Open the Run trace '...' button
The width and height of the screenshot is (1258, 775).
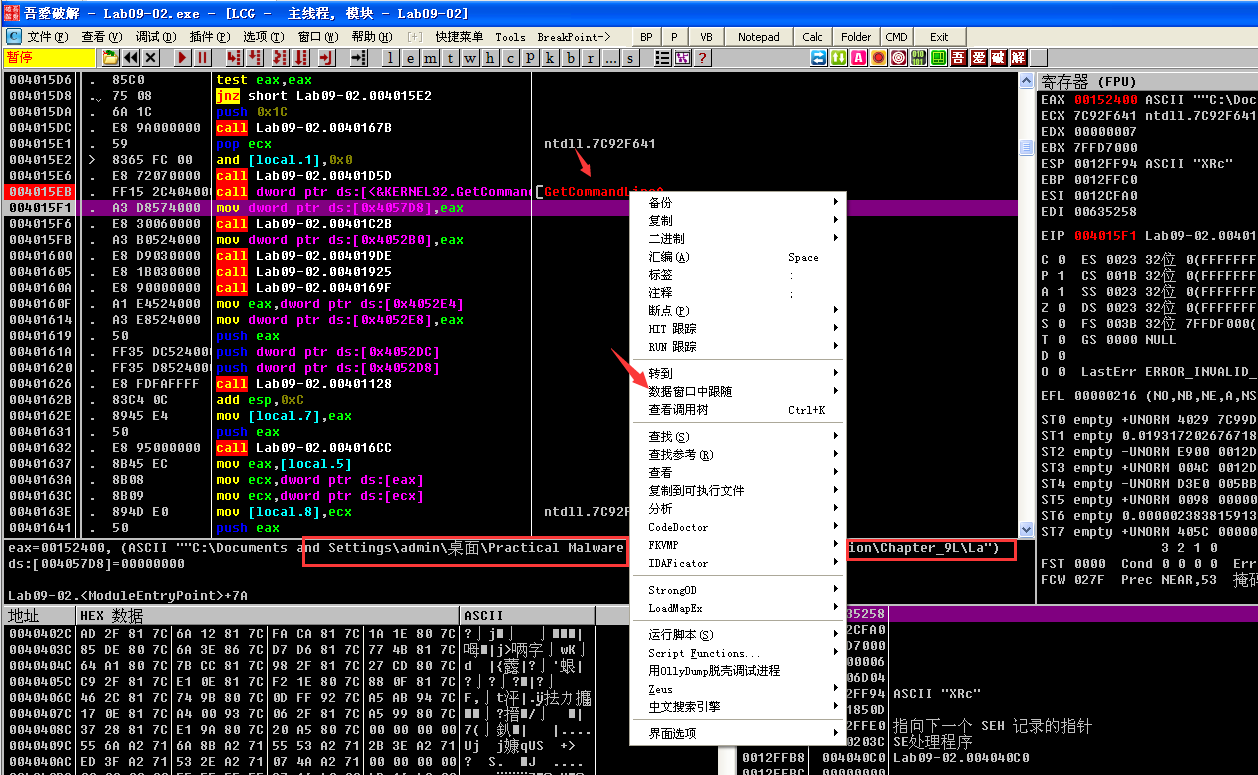click(x=610, y=58)
